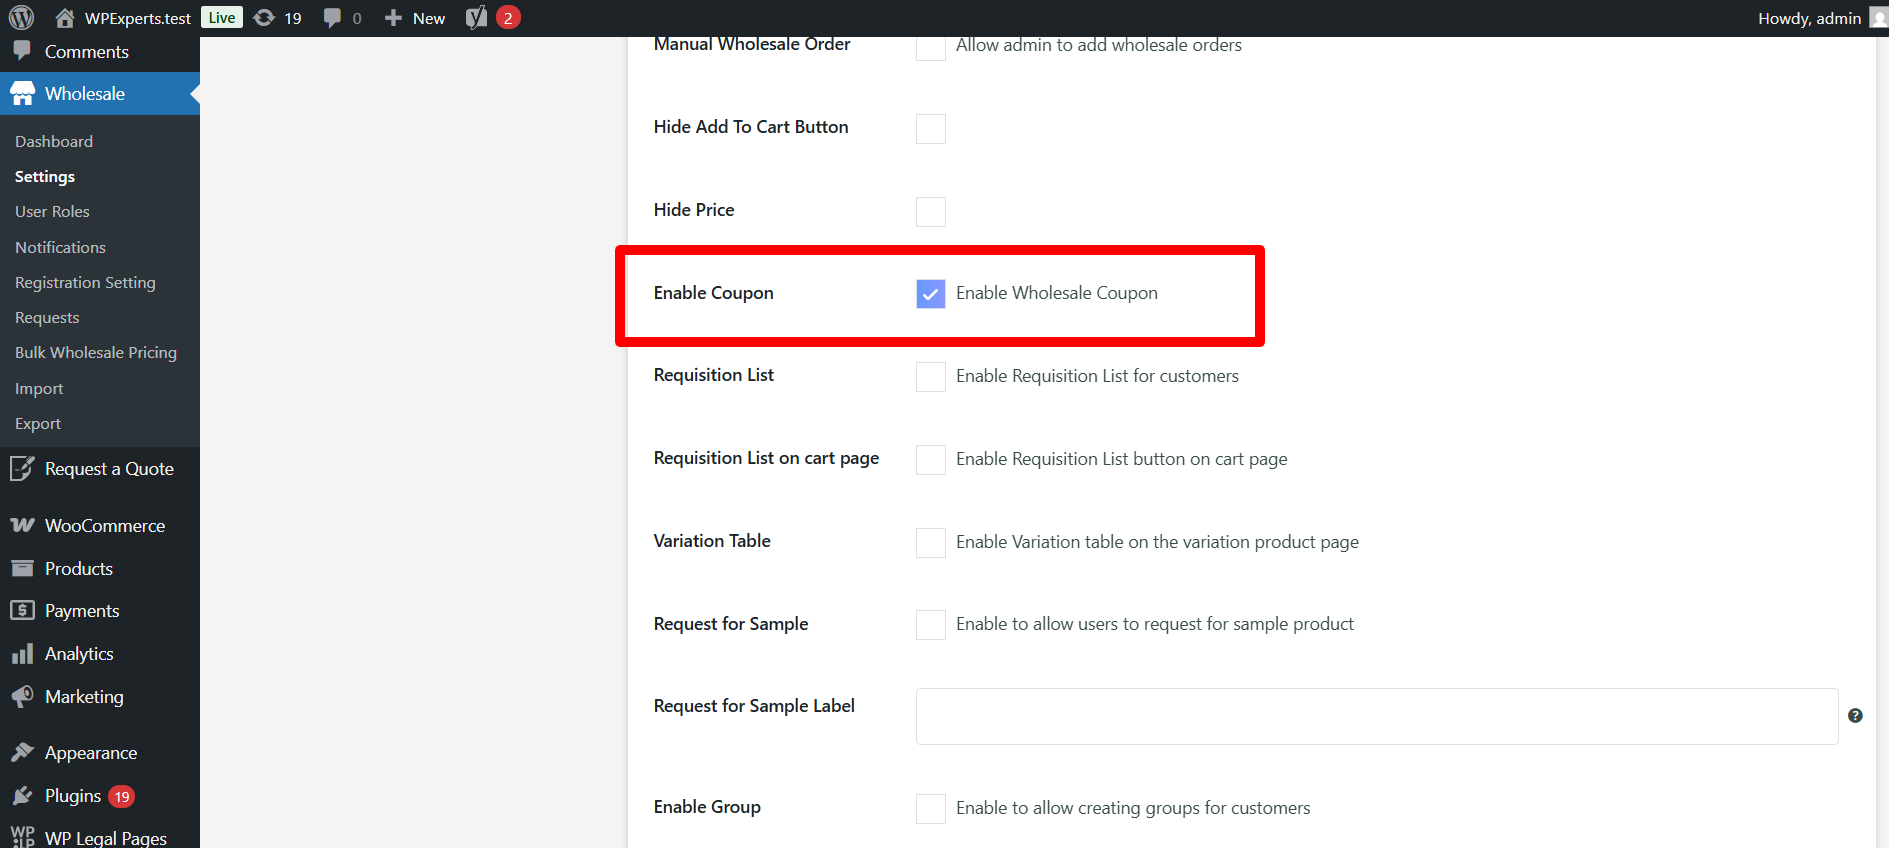The image size is (1889, 848).
Task: Click the WooCommerce logo icon
Action: pos(22,526)
